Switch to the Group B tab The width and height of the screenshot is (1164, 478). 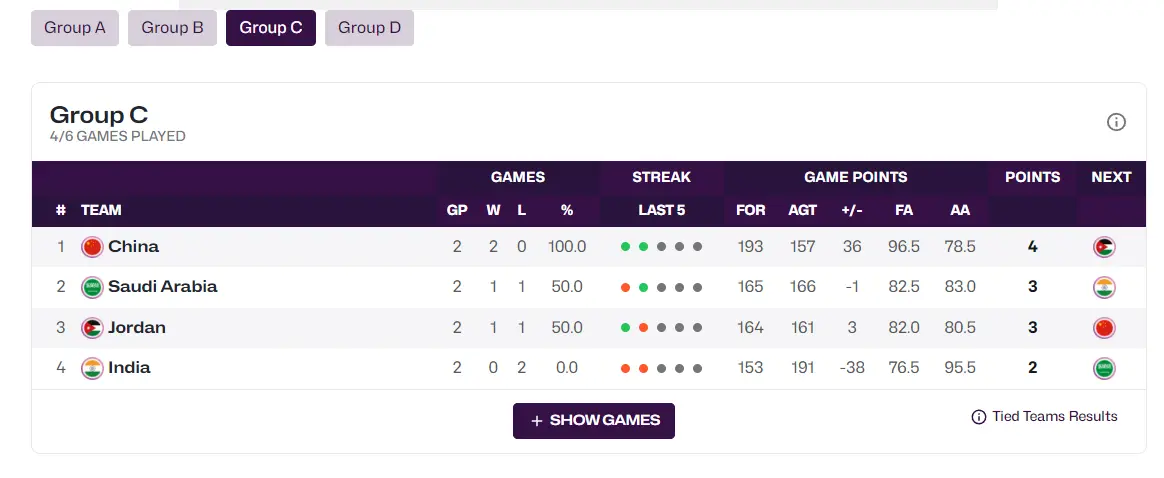pyautogui.click(x=172, y=28)
